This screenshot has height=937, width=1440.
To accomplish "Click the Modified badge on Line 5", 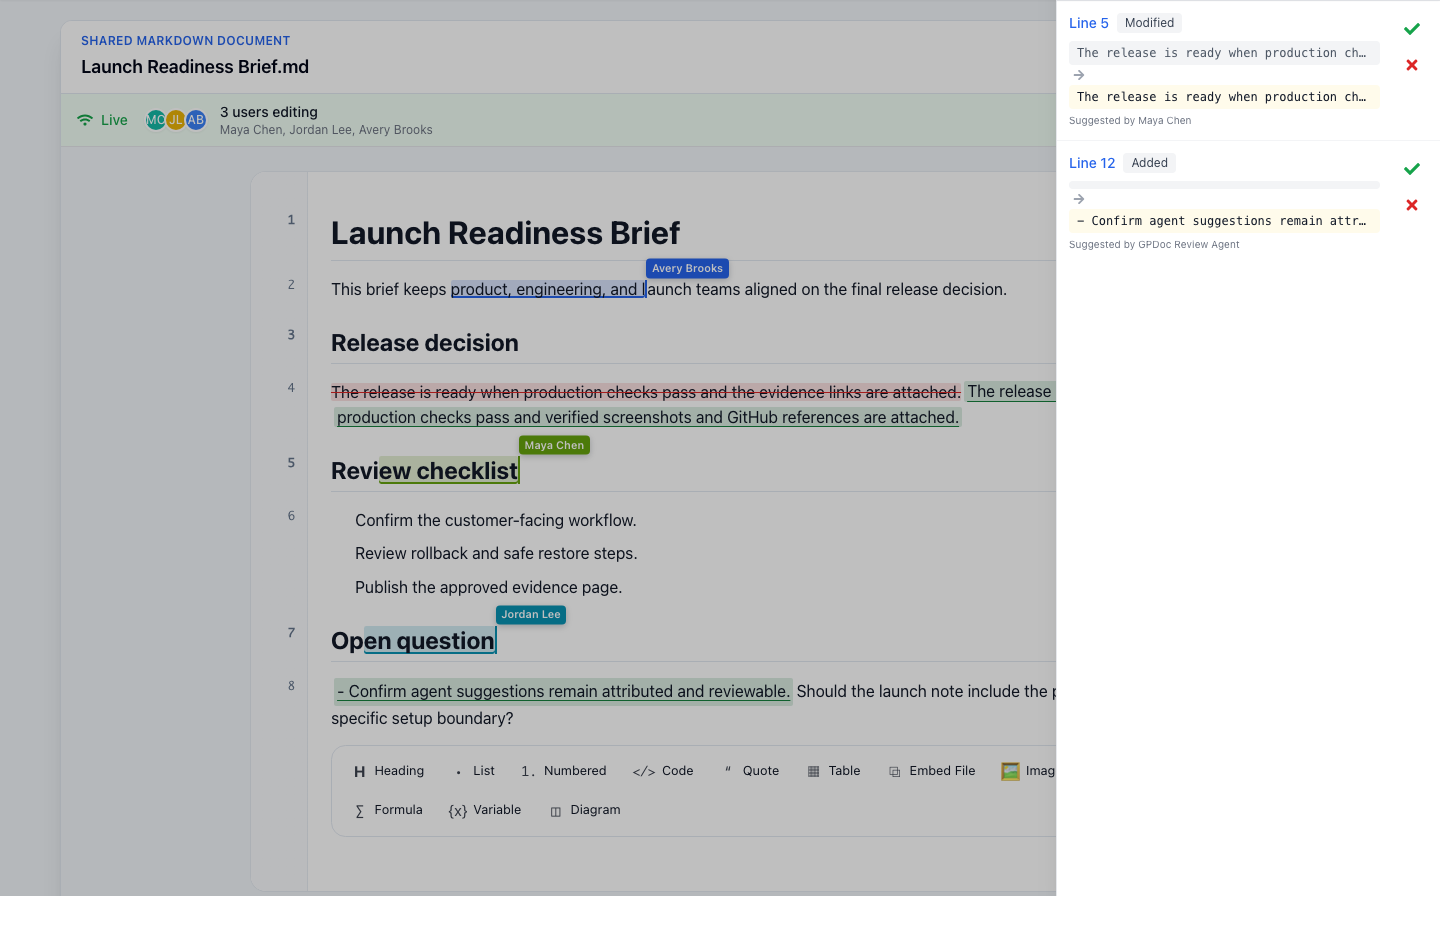I will 1149,23.
